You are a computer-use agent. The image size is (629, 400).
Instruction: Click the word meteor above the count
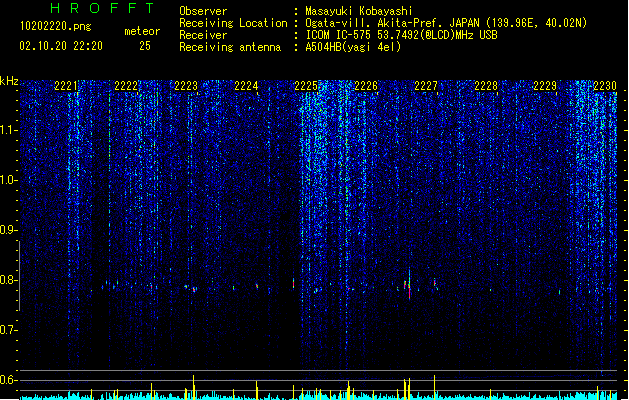point(142,31)
